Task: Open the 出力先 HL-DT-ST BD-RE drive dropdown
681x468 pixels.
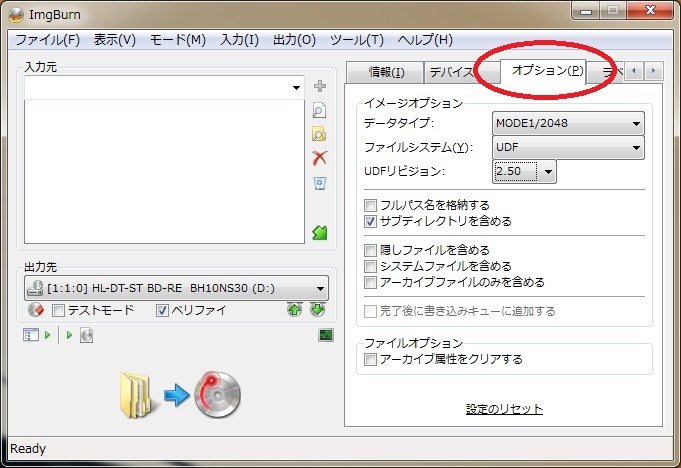Action: click(x=176, y=288)
